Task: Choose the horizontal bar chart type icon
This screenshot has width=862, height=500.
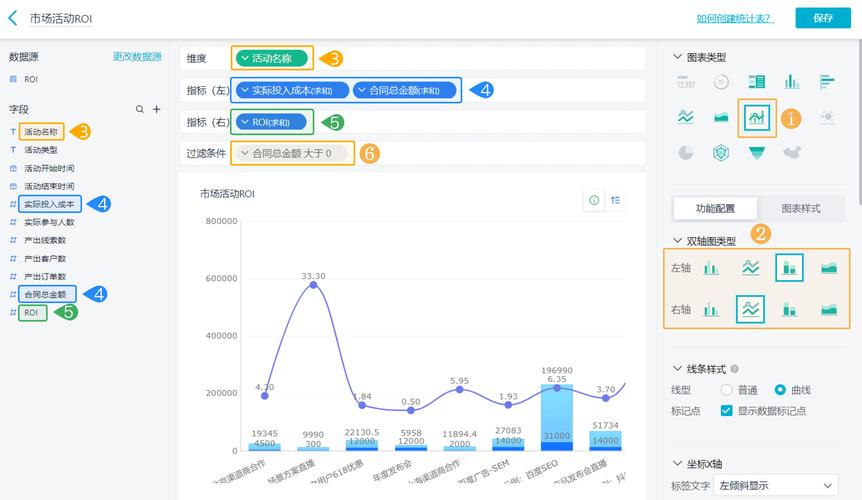Action: point(827,82)
